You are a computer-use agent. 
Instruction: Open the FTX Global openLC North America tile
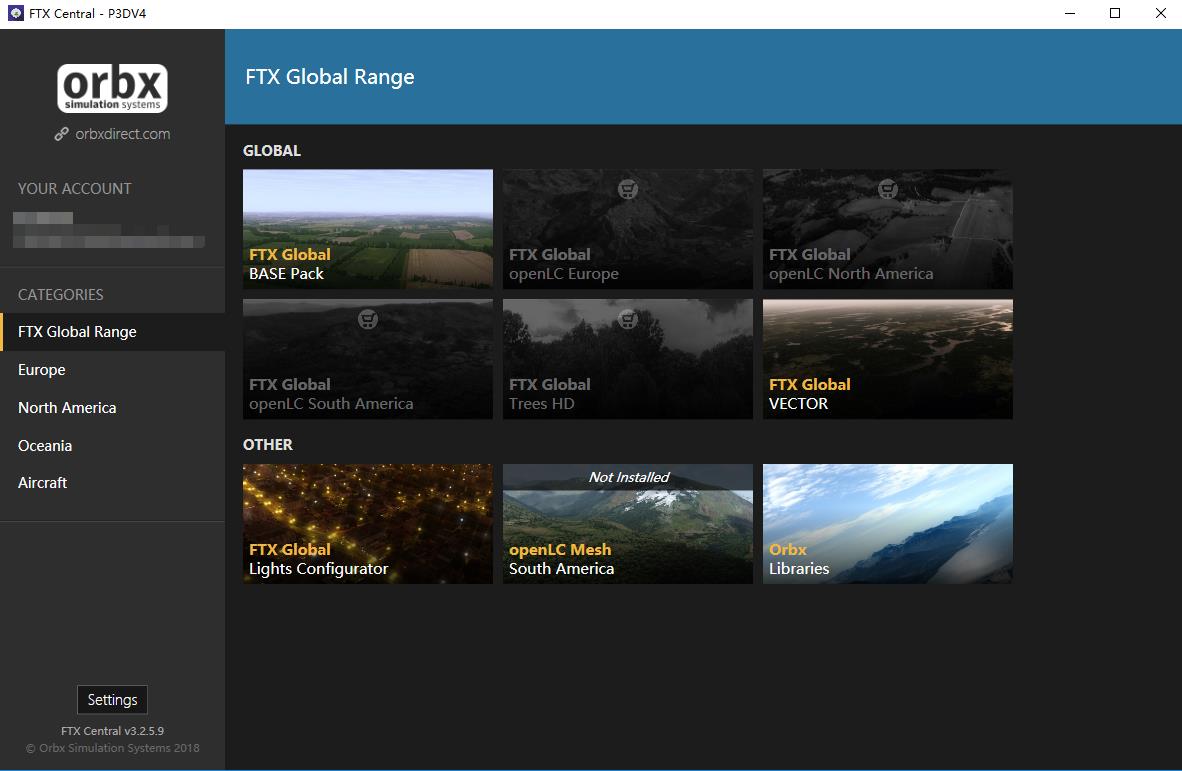(888, 229)
